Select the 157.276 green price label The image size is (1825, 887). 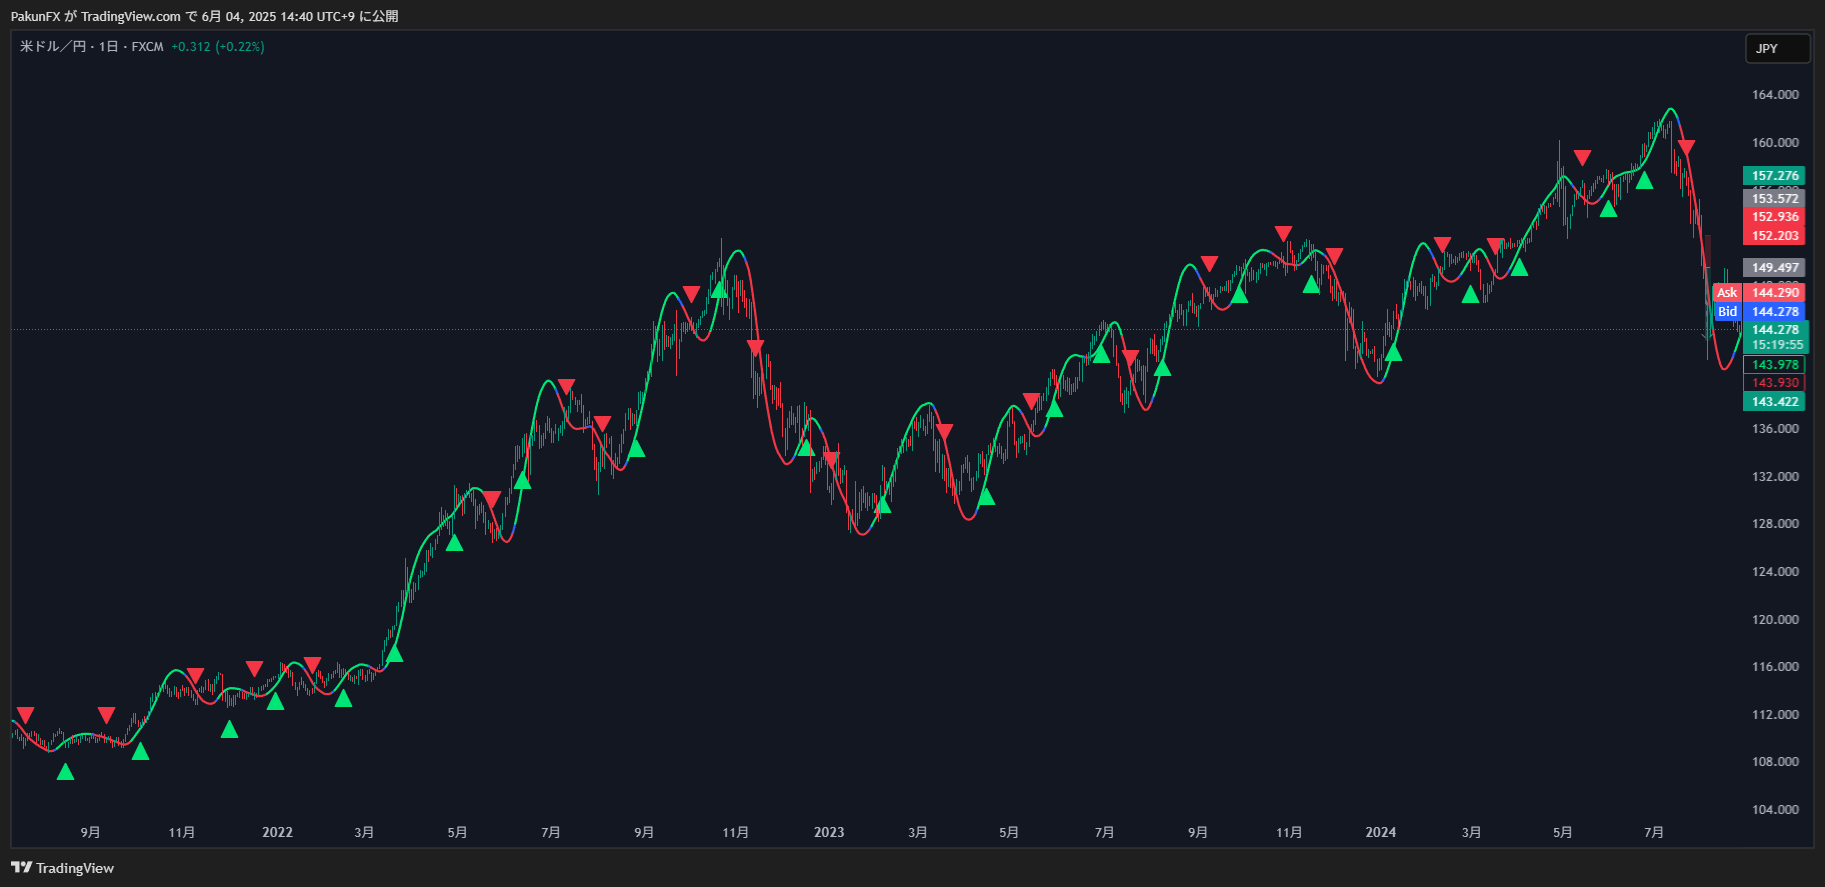click(1774, 175)
